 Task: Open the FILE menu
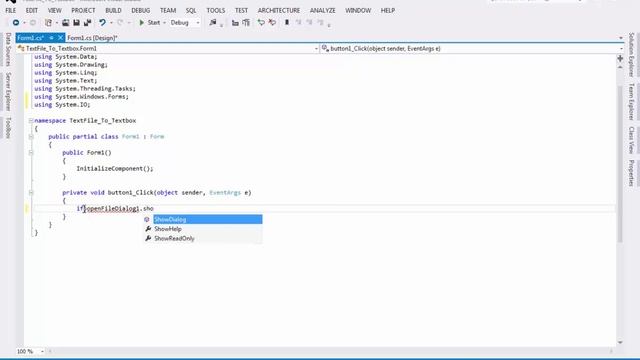coord(11,10)
